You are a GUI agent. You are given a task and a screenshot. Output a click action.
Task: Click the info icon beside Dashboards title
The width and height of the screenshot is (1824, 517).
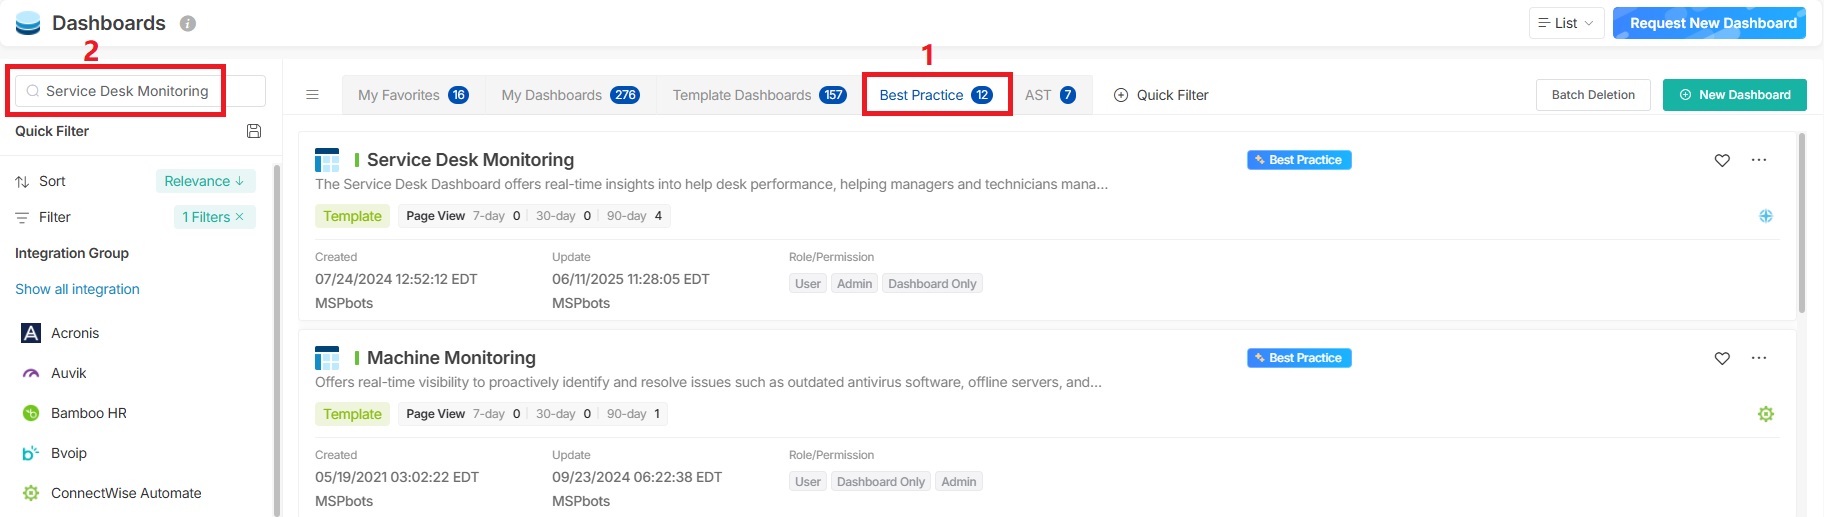click(x=188, y=24)
